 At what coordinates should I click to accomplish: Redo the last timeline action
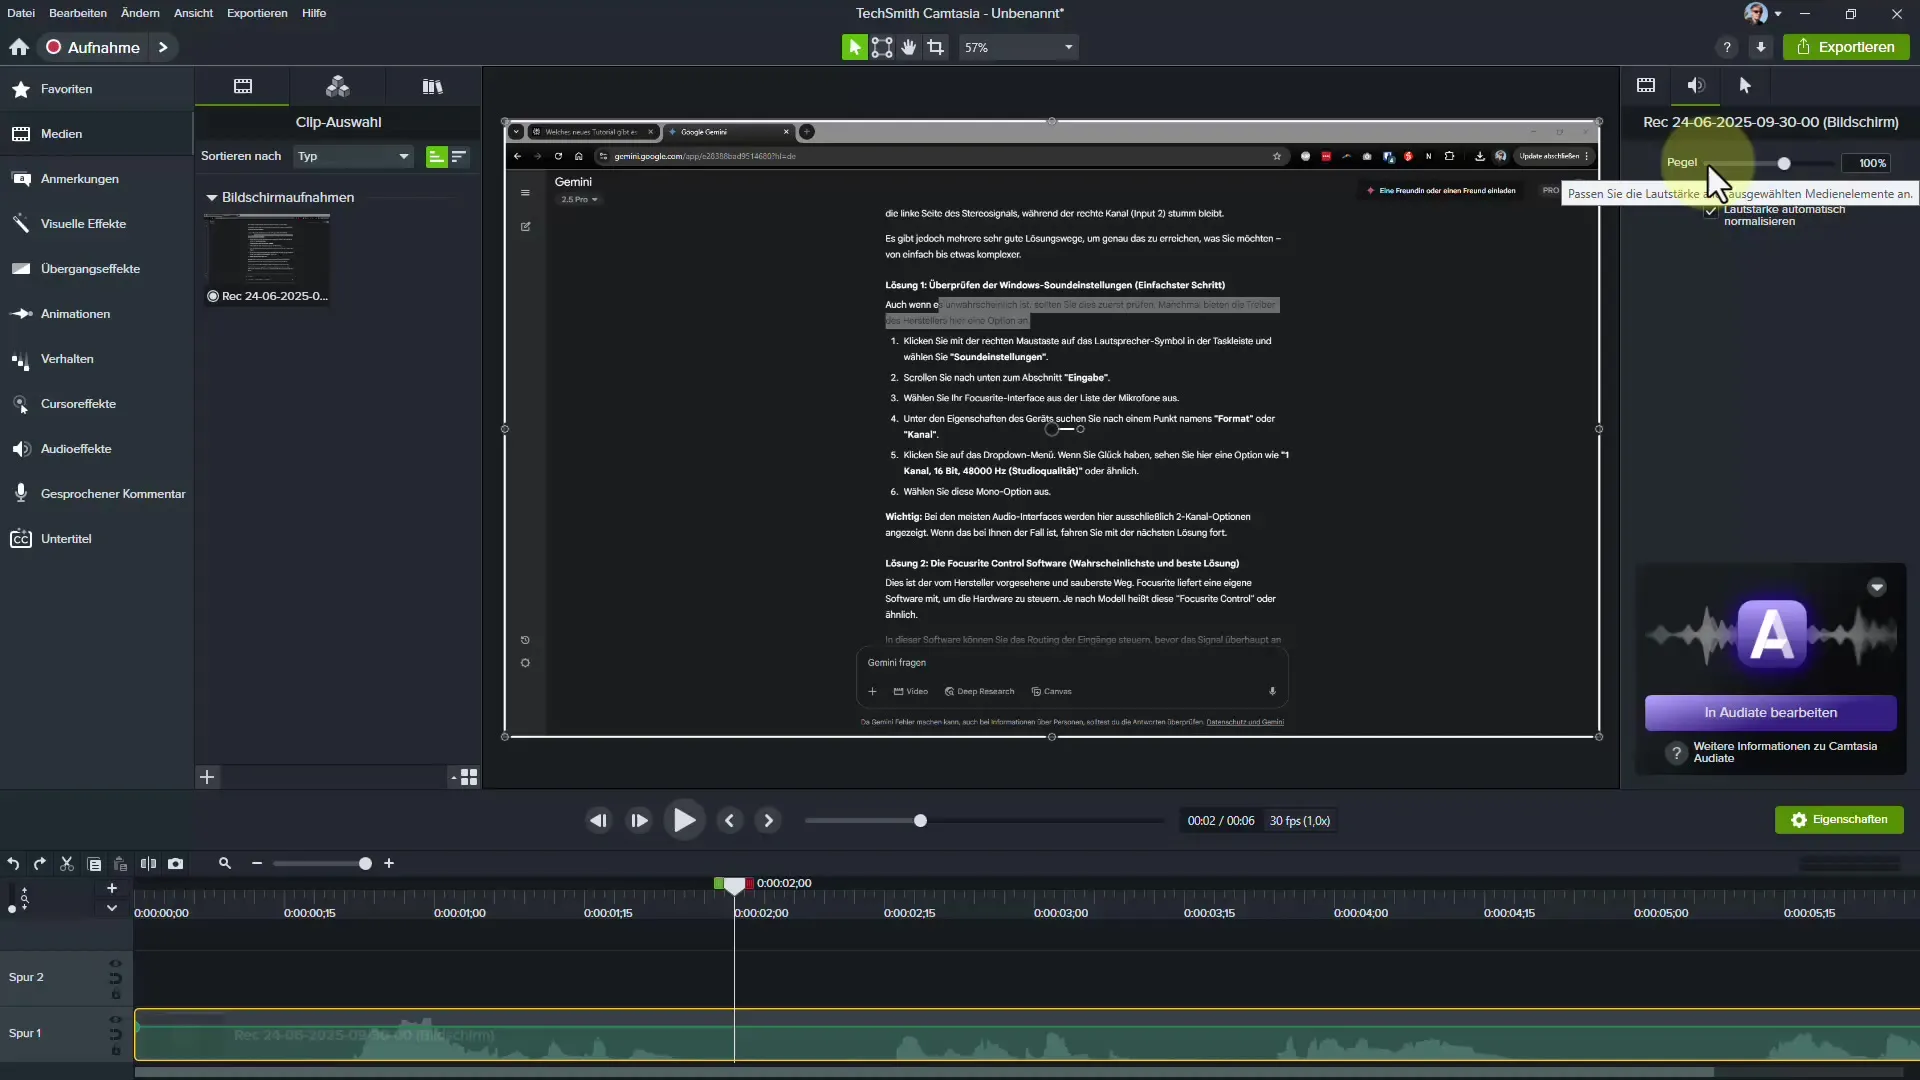click(40, 864)
